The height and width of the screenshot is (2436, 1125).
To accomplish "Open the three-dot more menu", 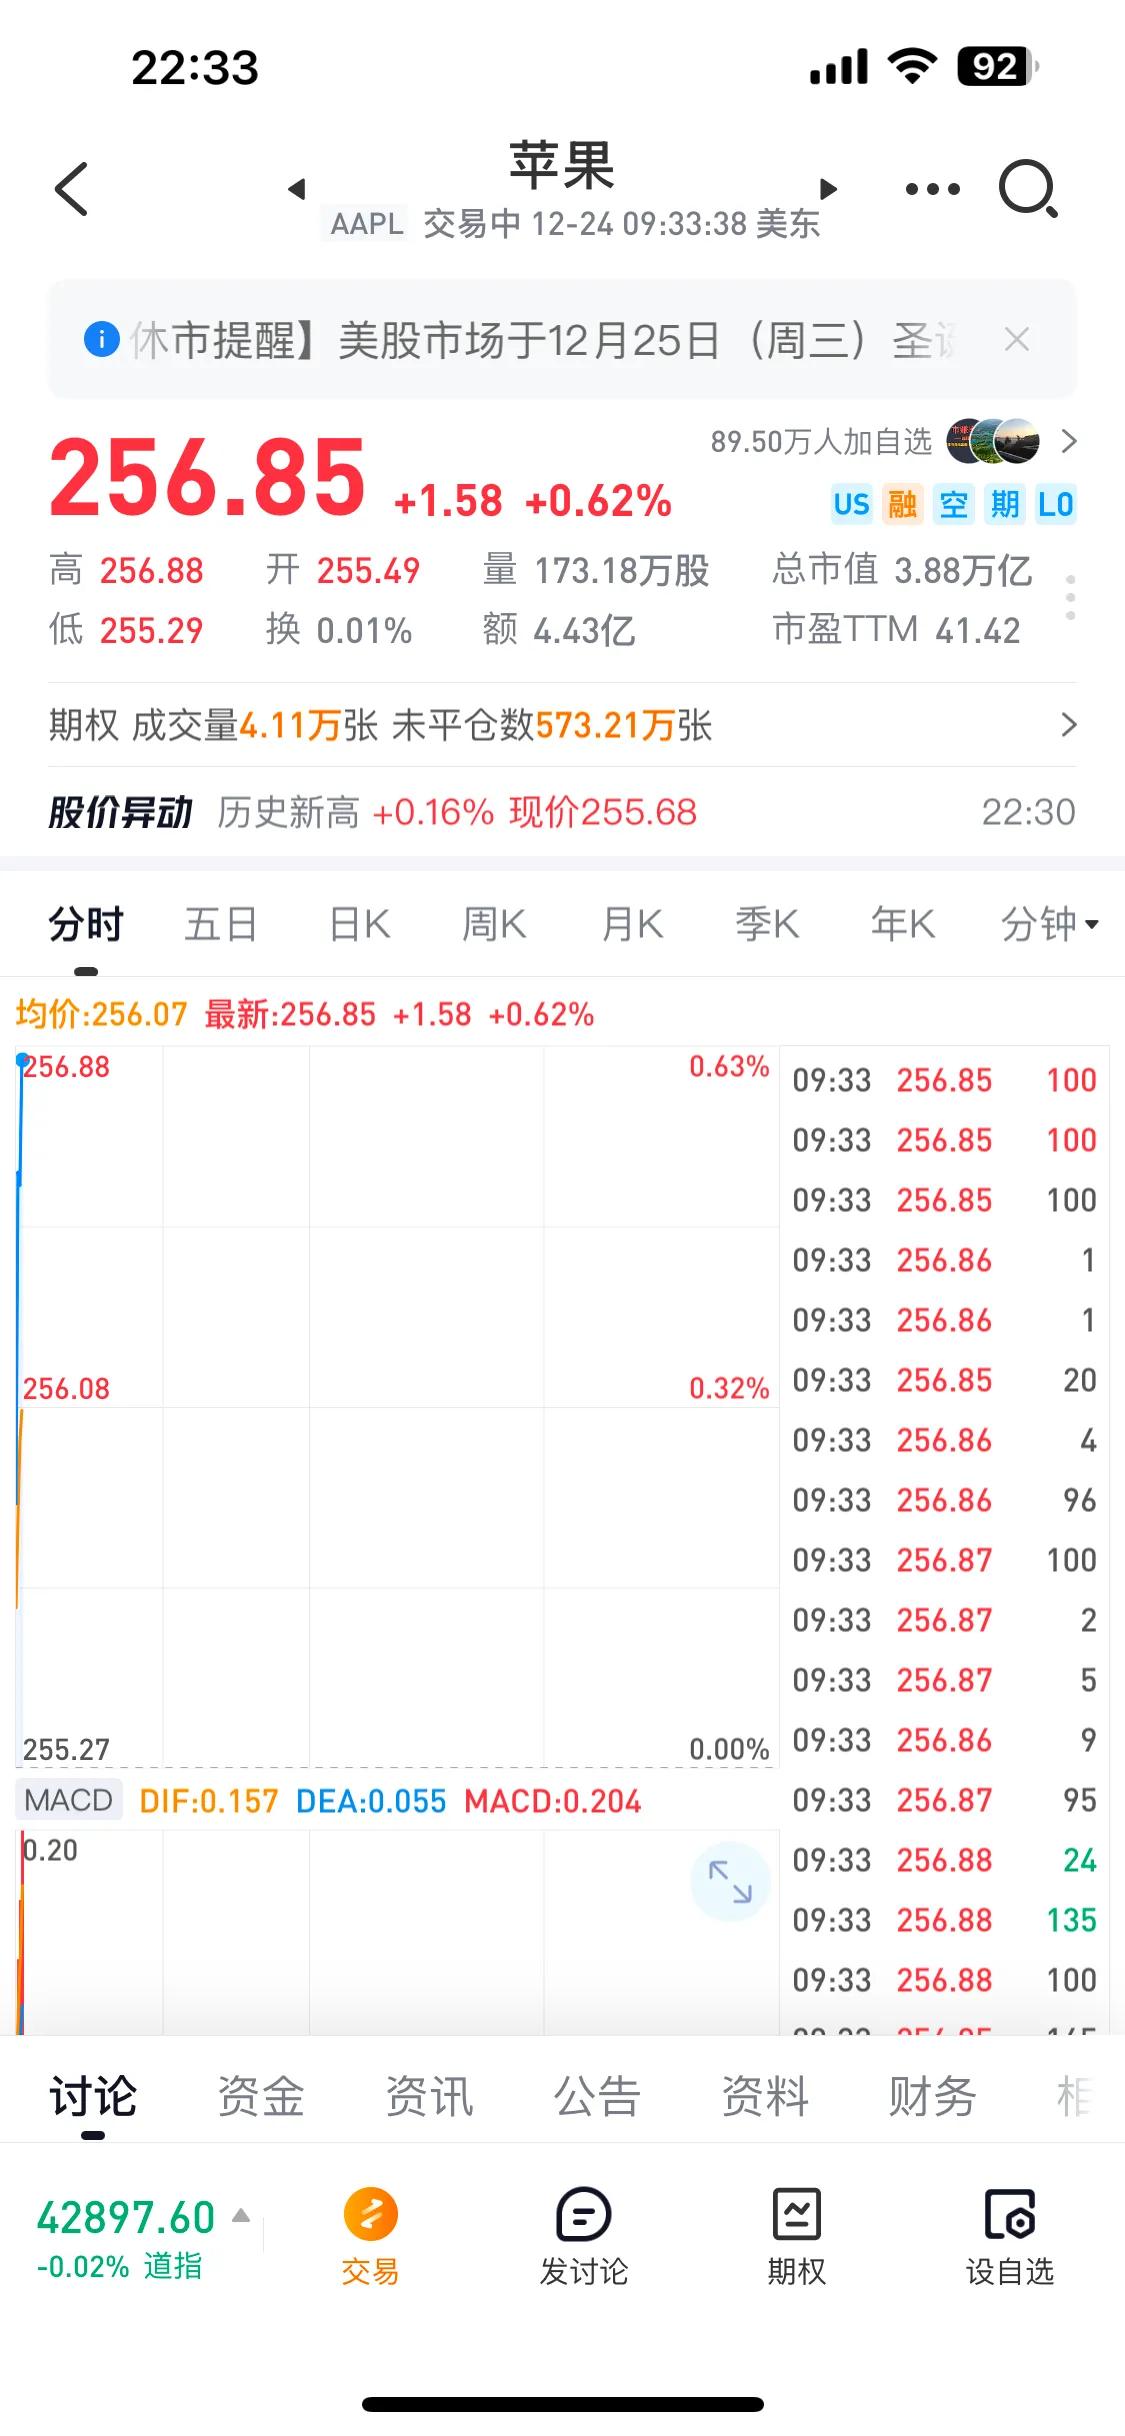I will [x=932, y=188].
